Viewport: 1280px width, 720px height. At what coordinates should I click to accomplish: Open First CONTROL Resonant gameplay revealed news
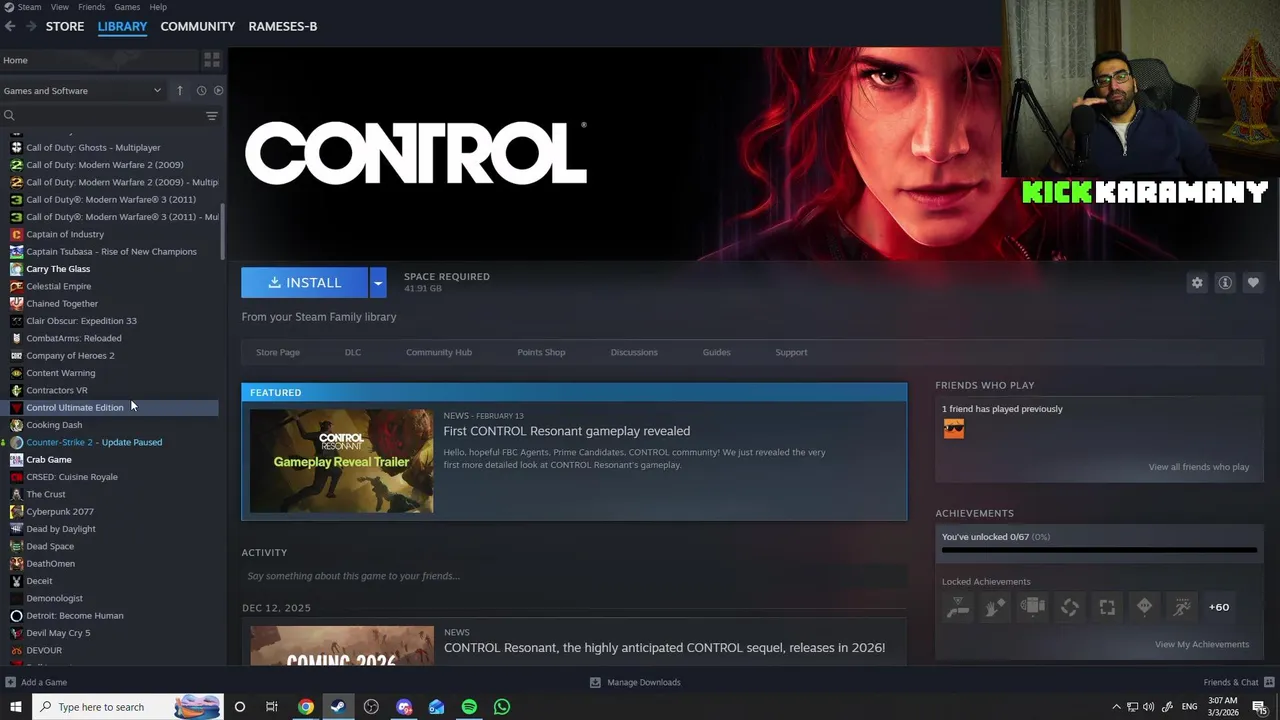coord(567,431)
